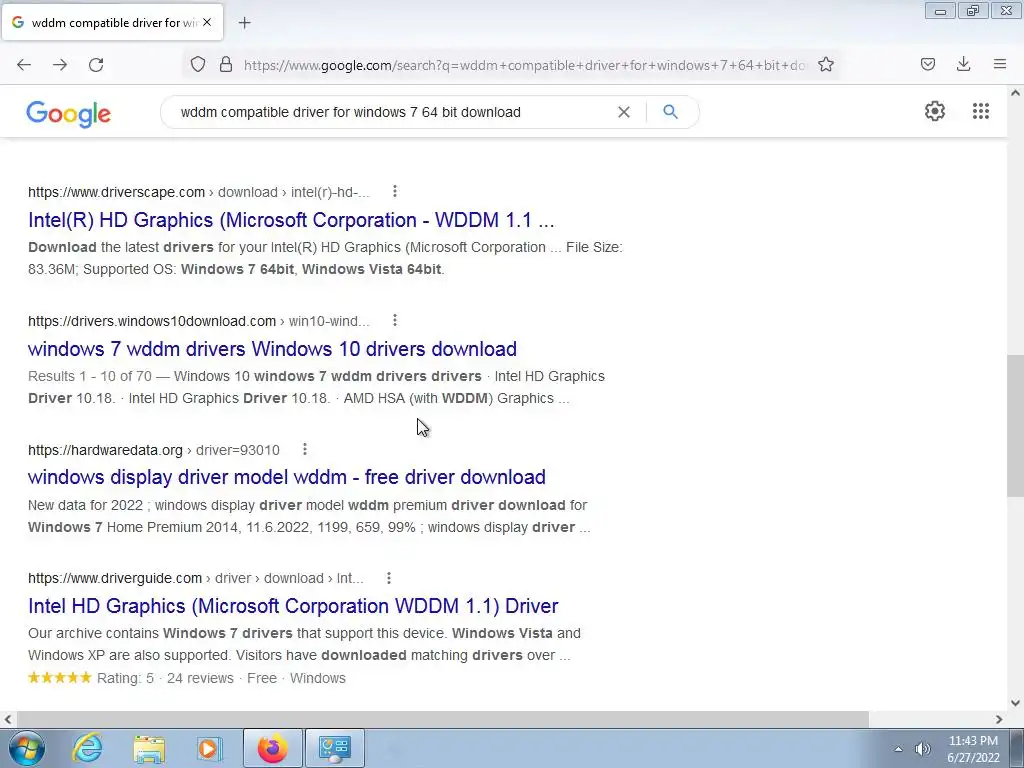This screenshot has height=768, width=1024.
Task: Click the scroll down arrow of vertical scrollbar
Action: tap(1015, 703)
